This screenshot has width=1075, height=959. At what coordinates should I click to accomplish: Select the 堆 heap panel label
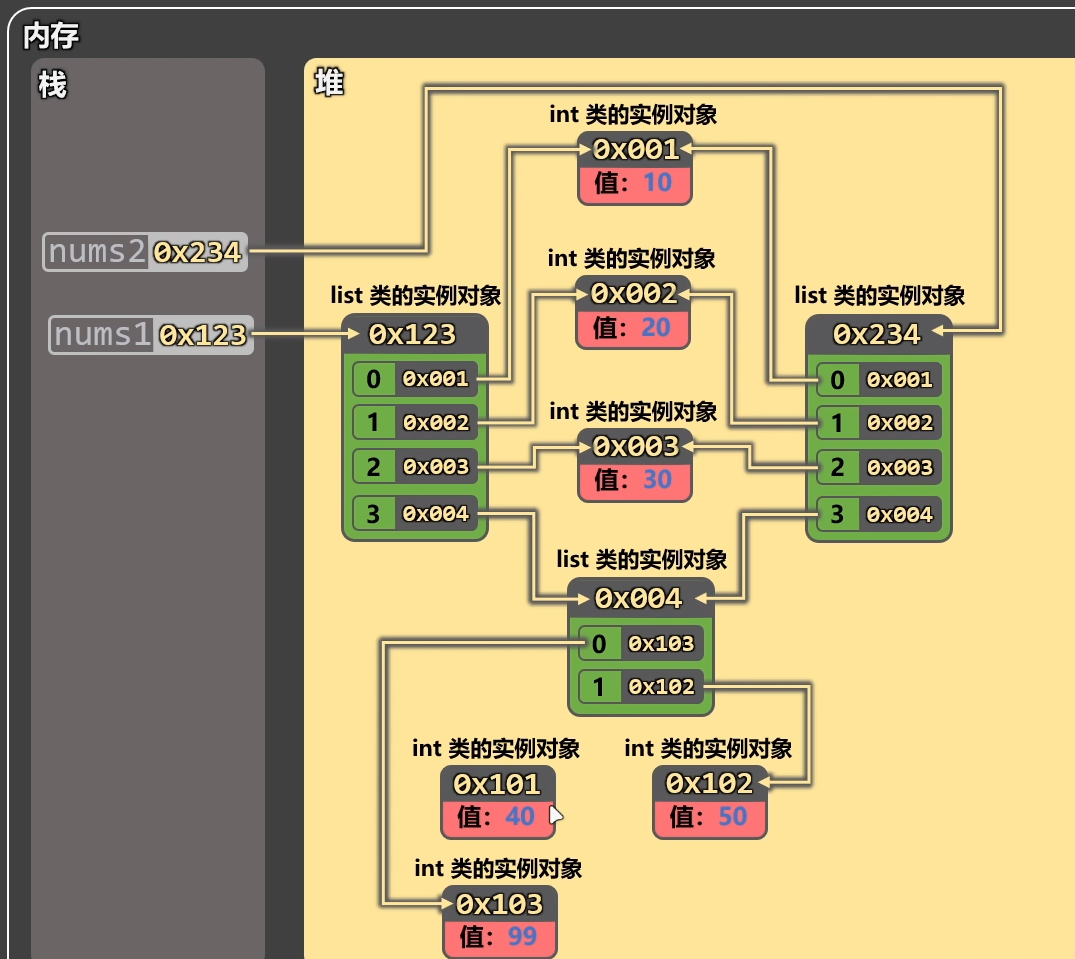coord(329,83)
